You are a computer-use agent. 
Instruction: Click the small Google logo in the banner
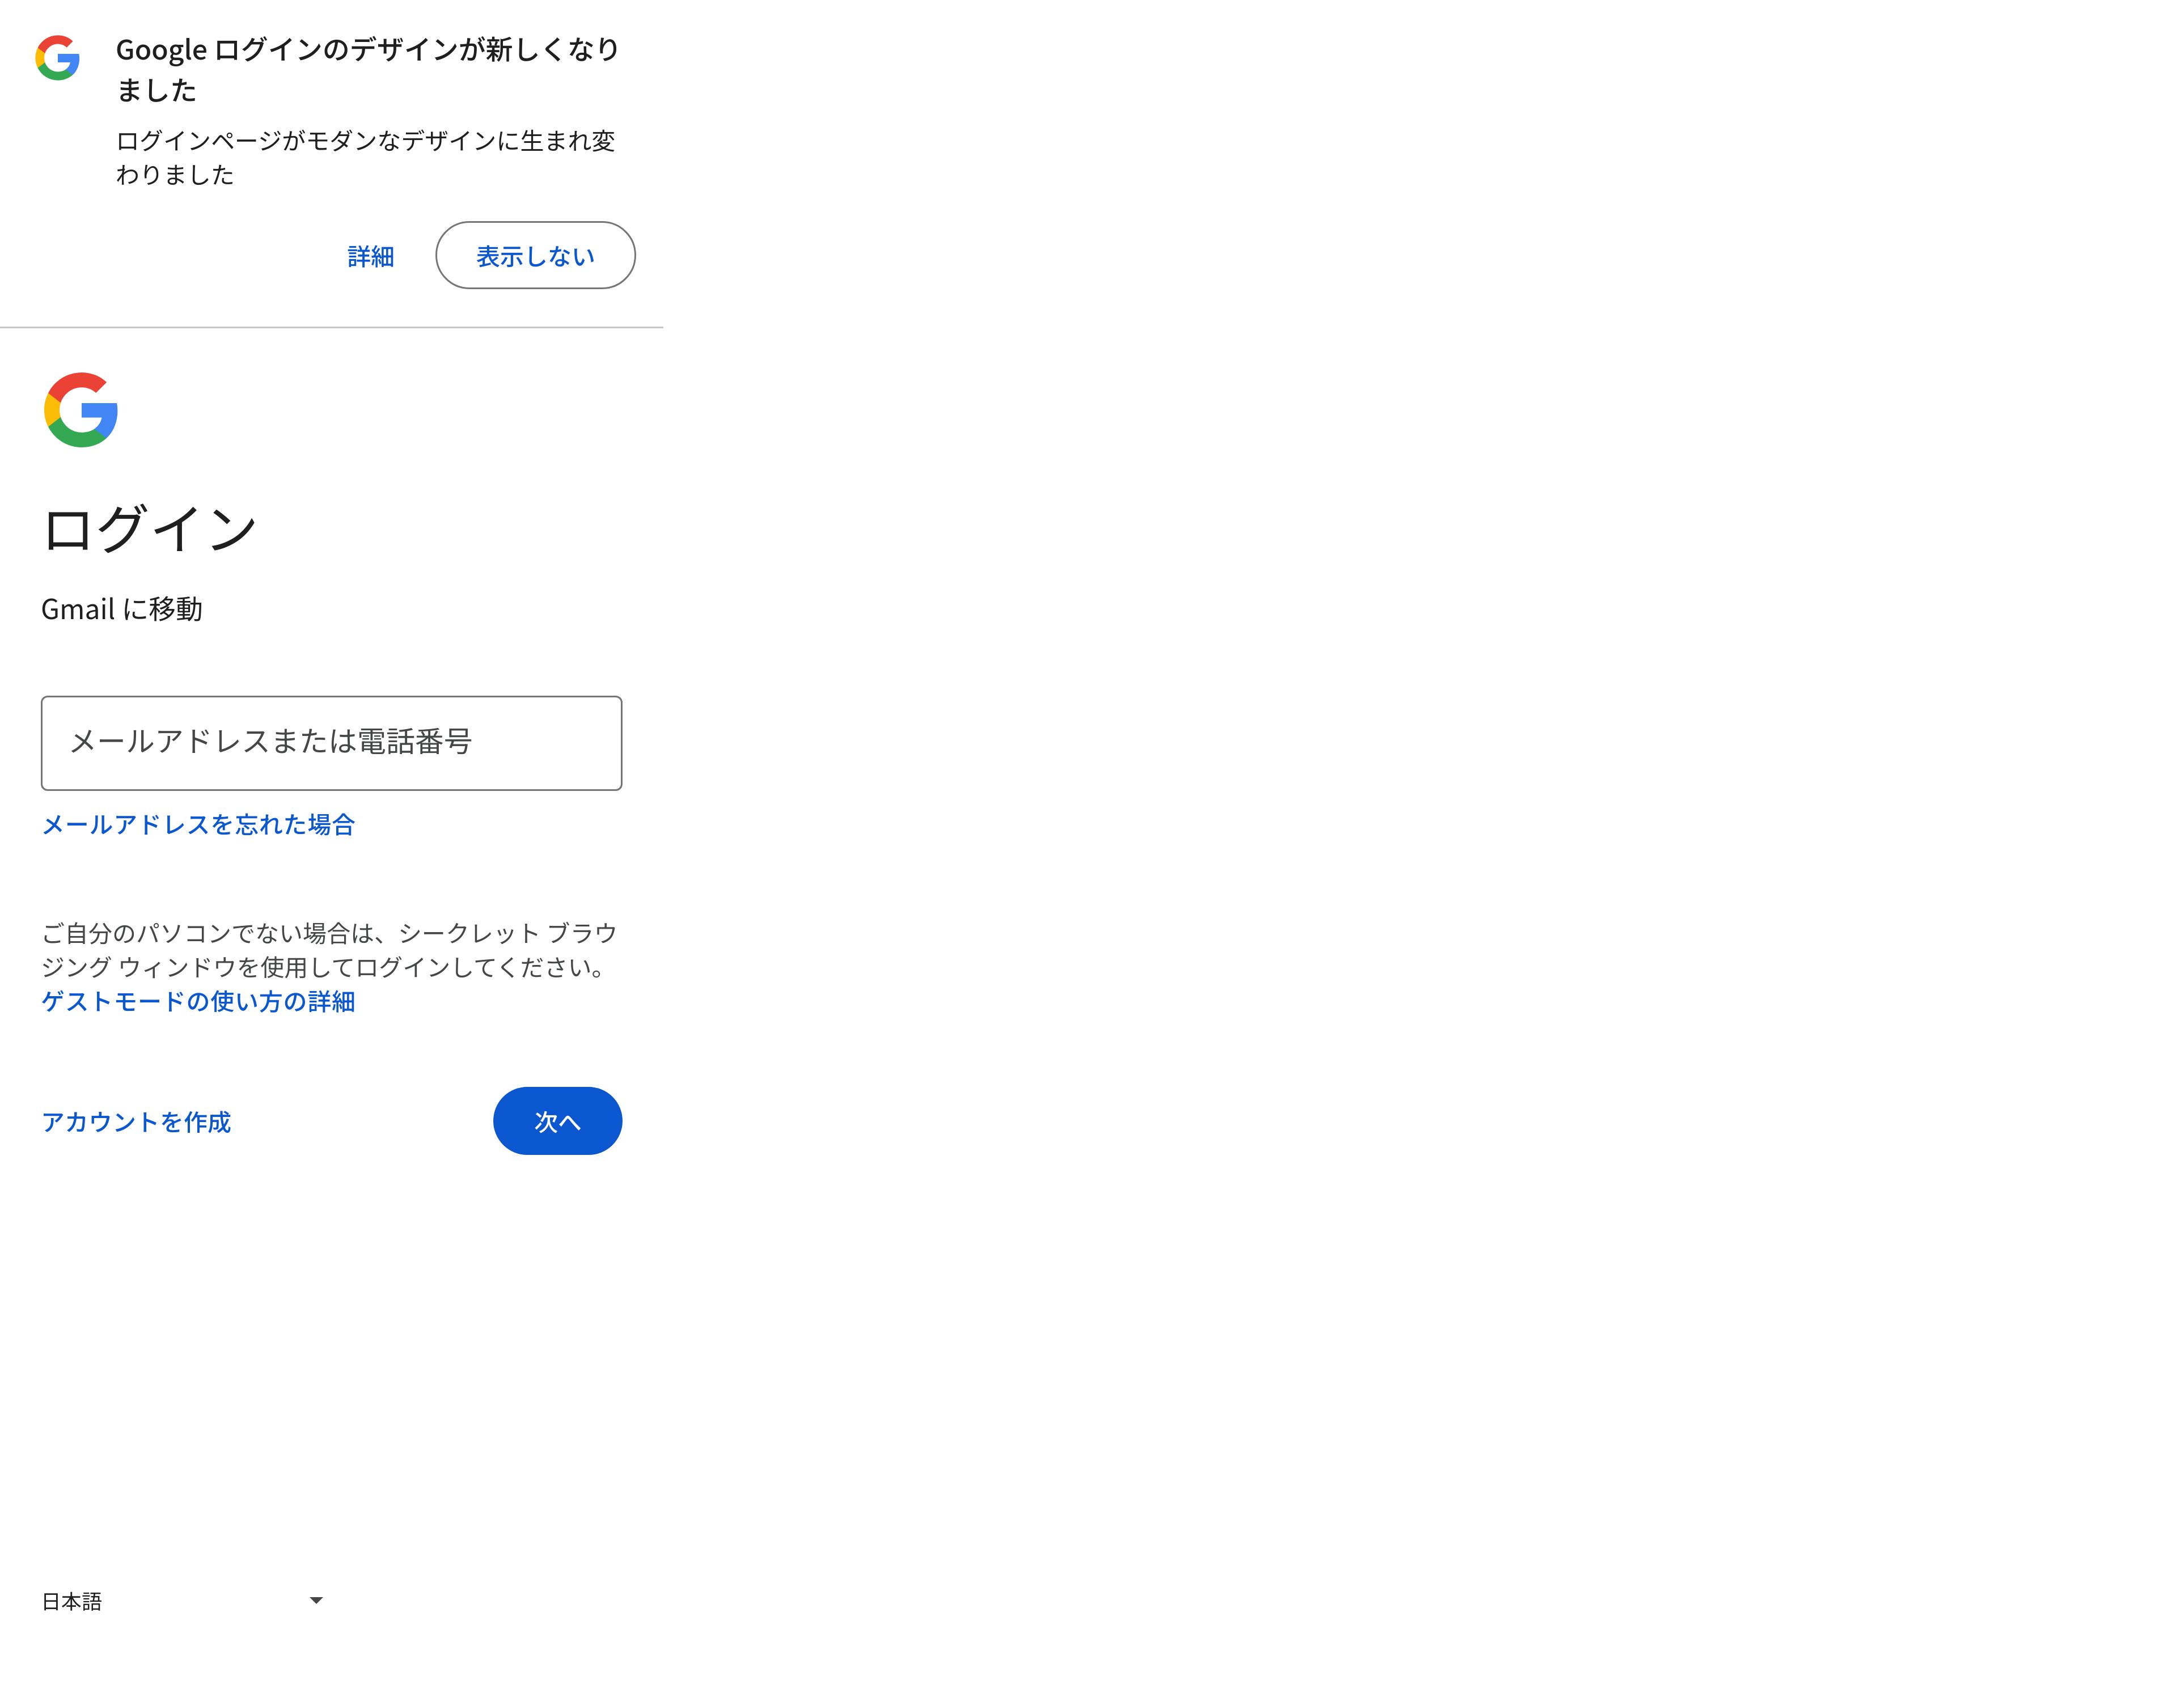(x=57, y=58)
